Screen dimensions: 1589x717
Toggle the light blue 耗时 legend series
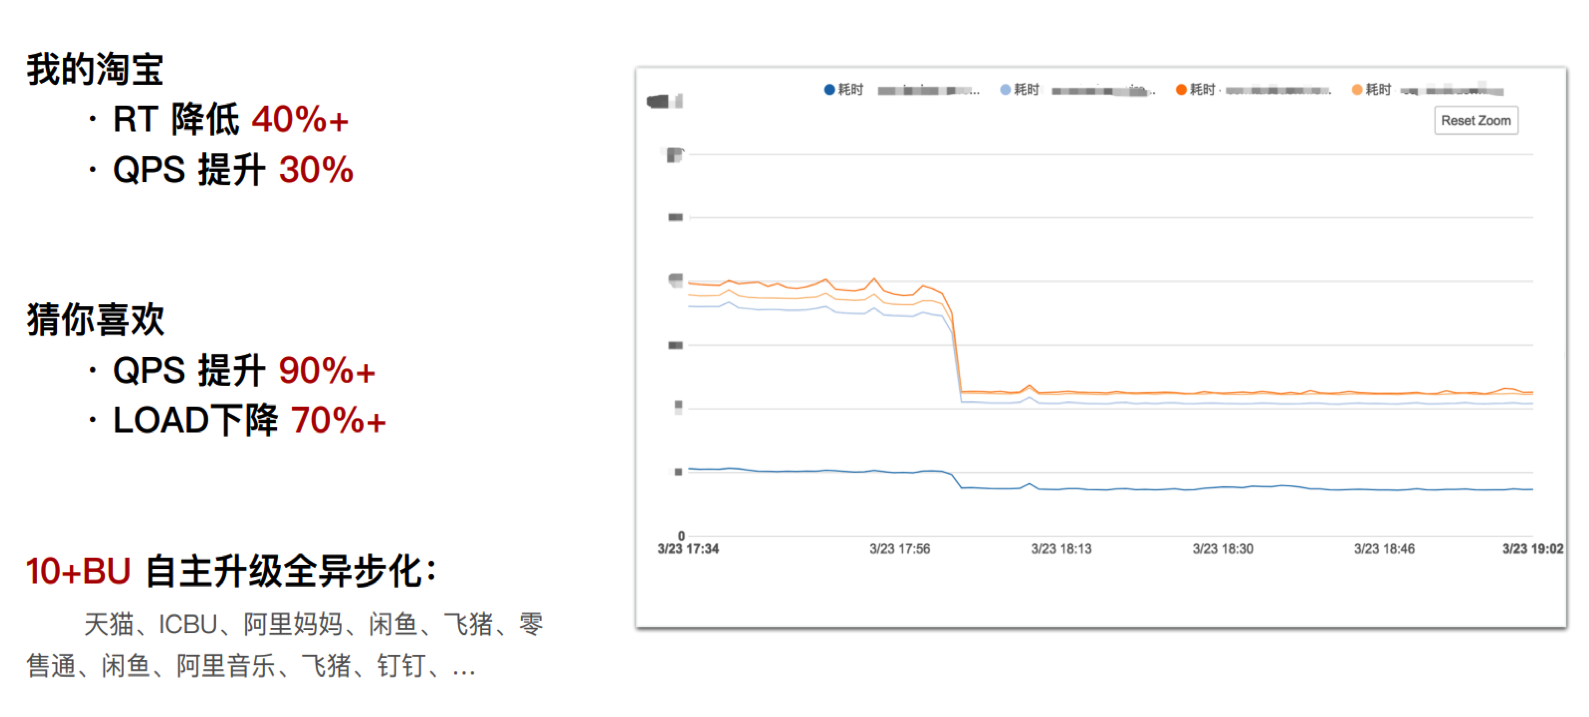point(1077,90)
